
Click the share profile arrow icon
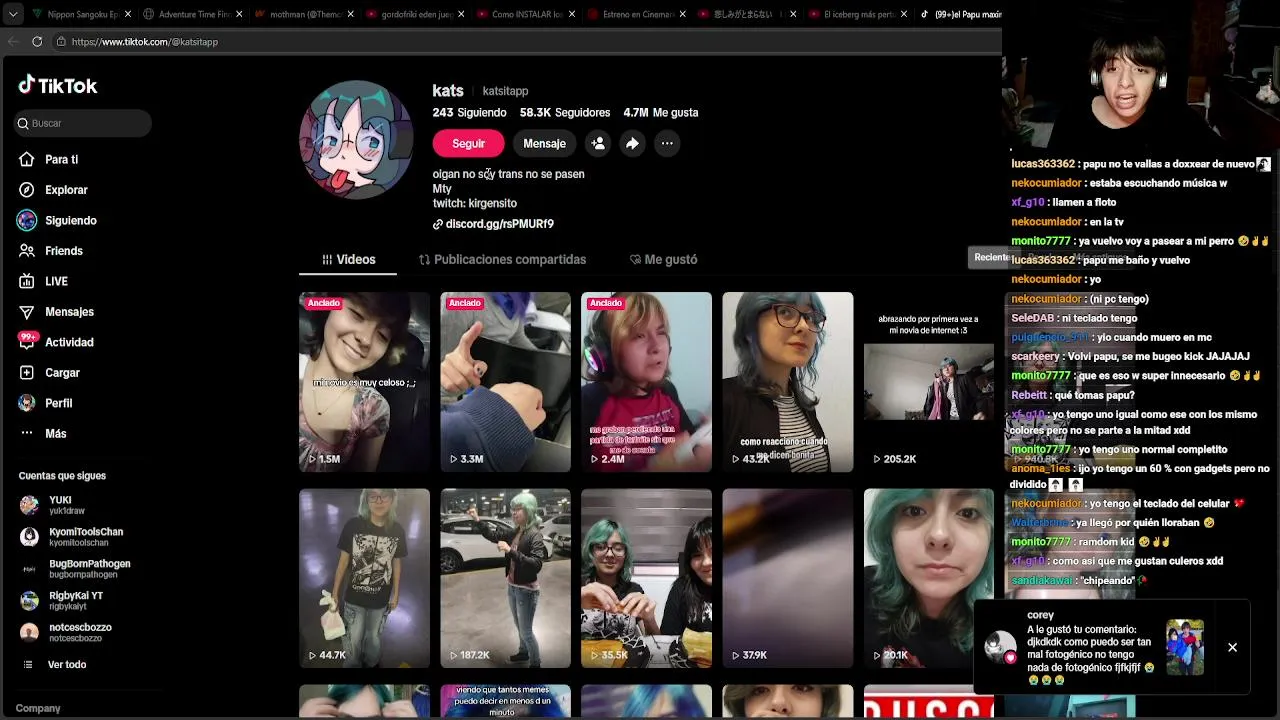click(632, 144)
